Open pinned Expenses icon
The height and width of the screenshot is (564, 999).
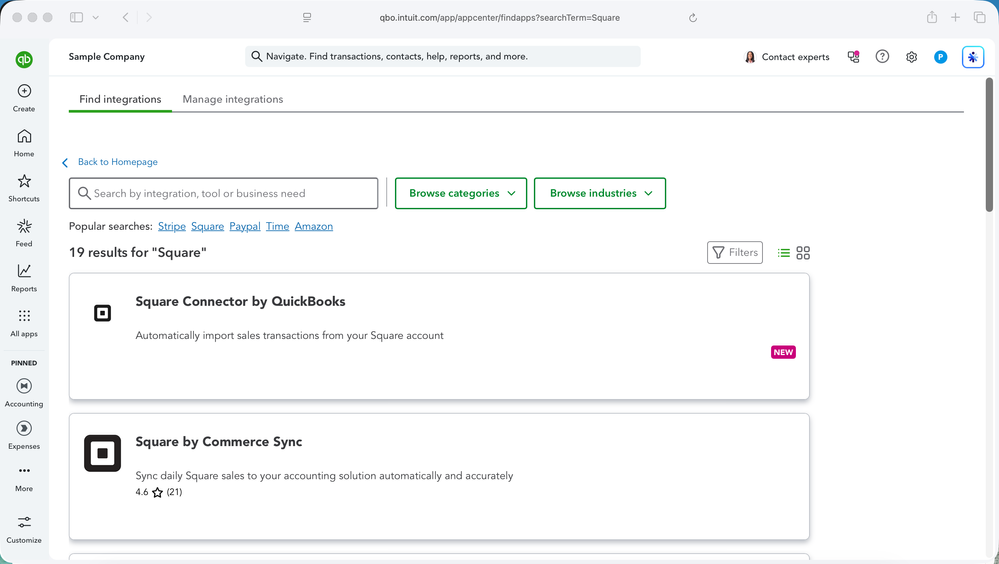click(24, 428)
